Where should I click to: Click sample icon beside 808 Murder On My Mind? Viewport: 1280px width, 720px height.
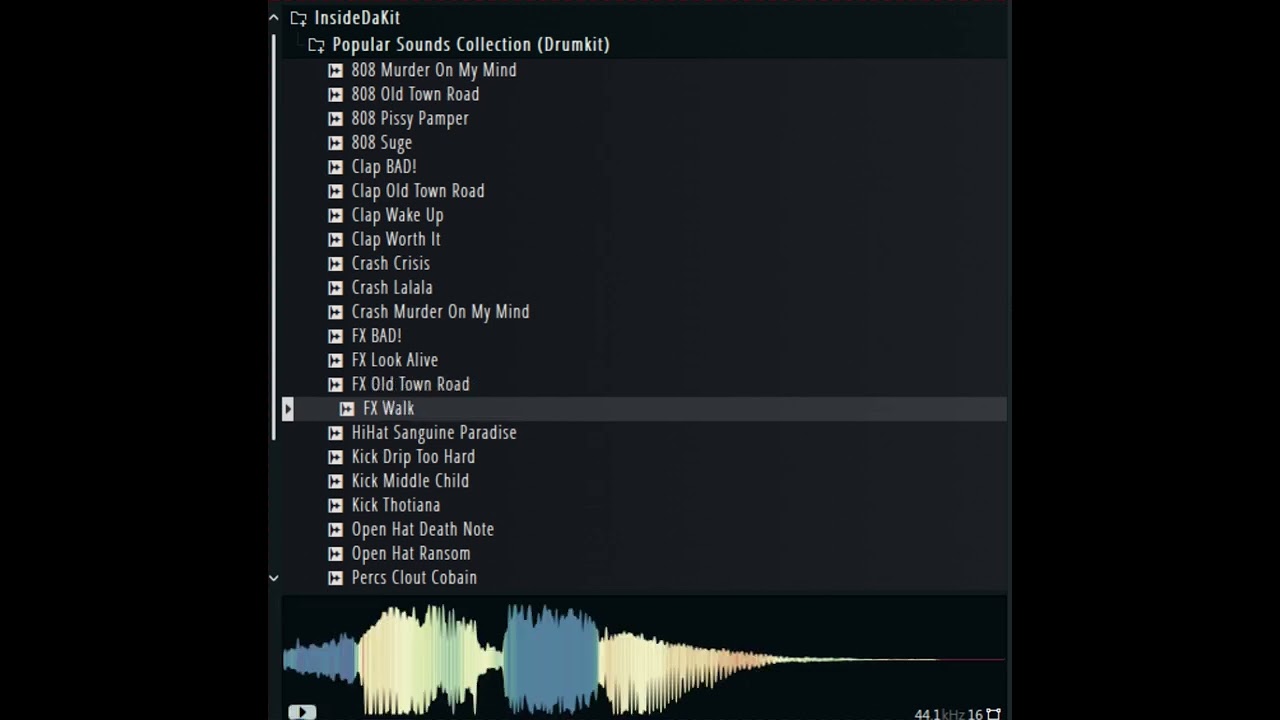[336, 70]
